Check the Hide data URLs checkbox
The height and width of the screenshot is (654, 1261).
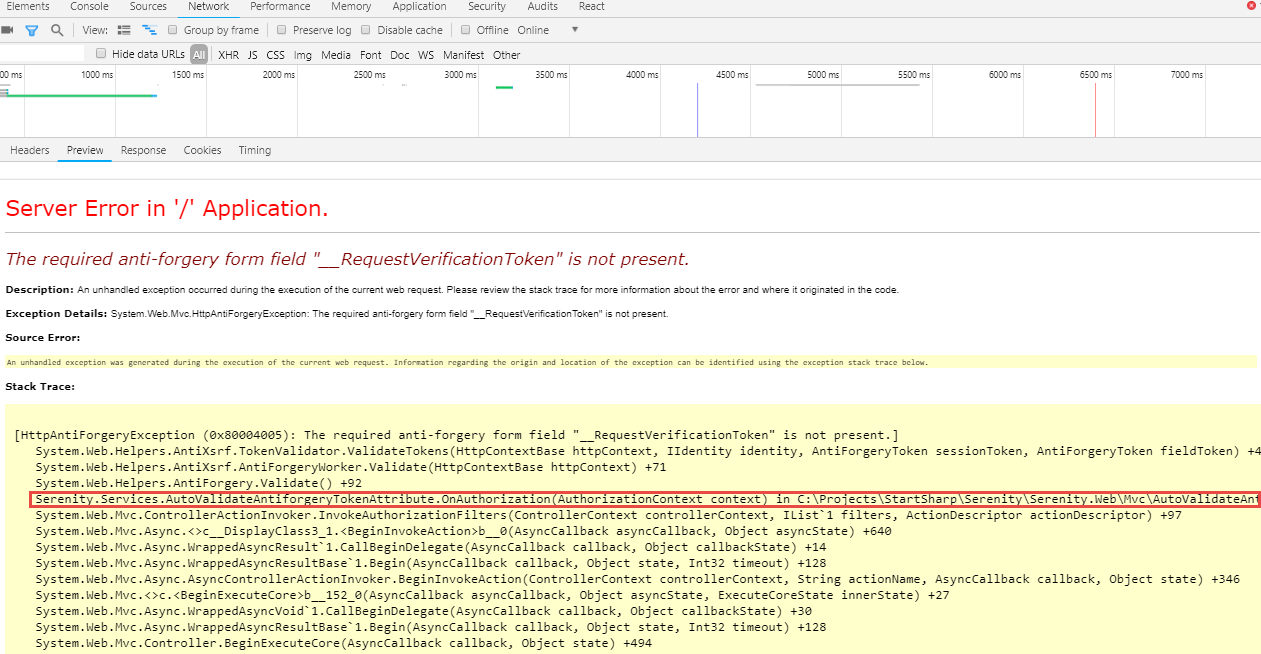tap(100, 54)
